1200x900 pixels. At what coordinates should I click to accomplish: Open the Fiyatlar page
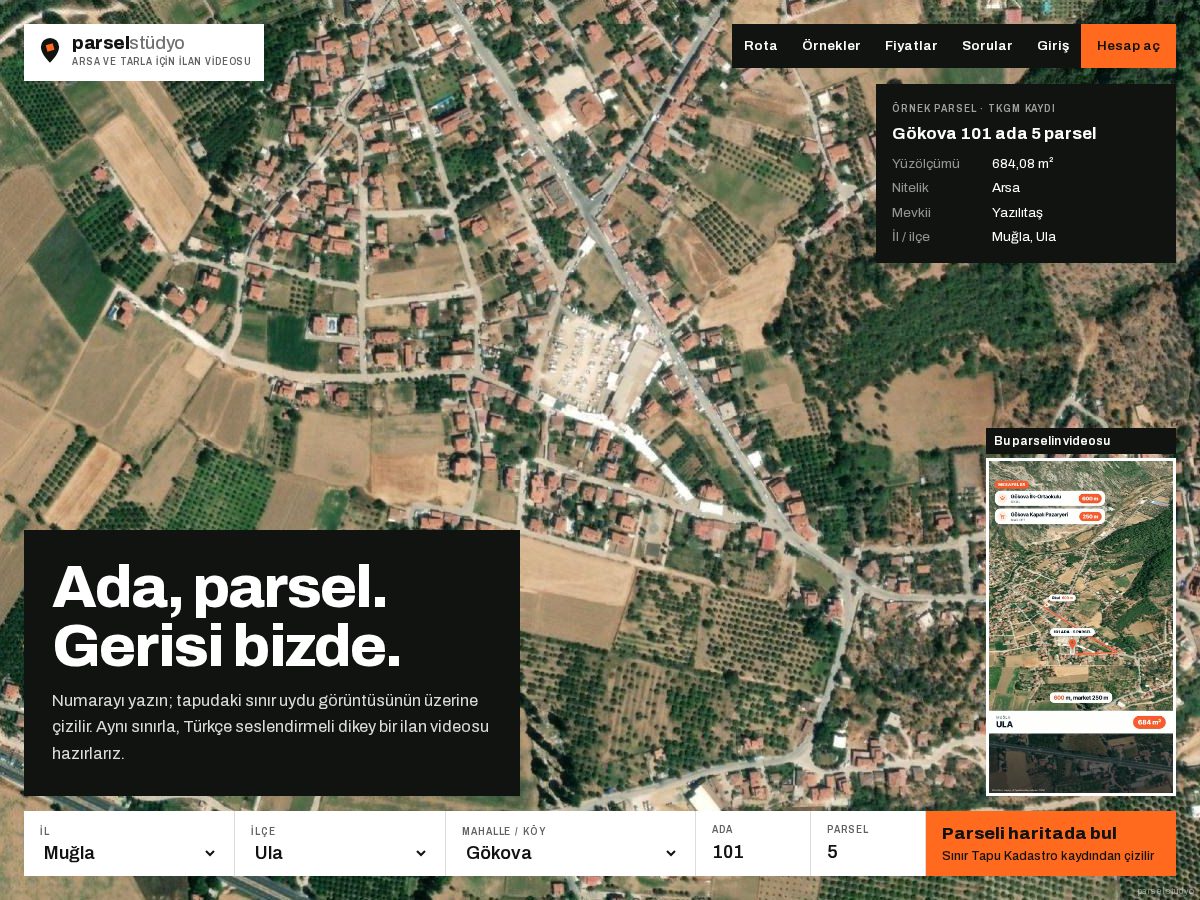click(x=911, y=46)
